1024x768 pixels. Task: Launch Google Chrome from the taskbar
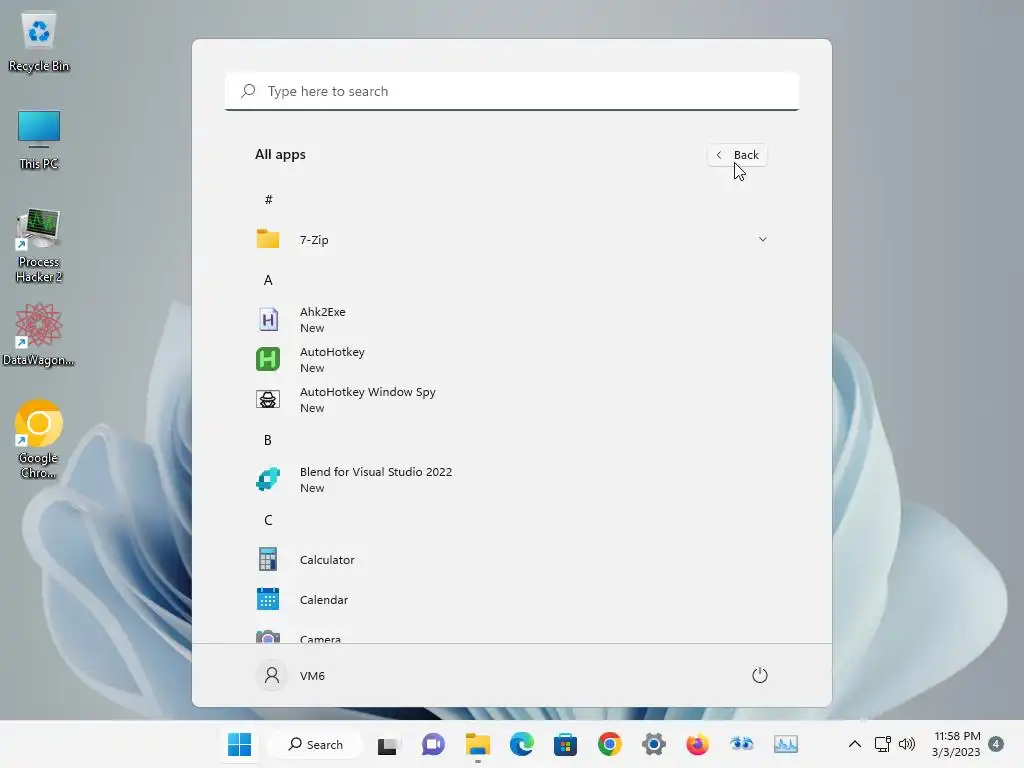click(x=609, y=744)
